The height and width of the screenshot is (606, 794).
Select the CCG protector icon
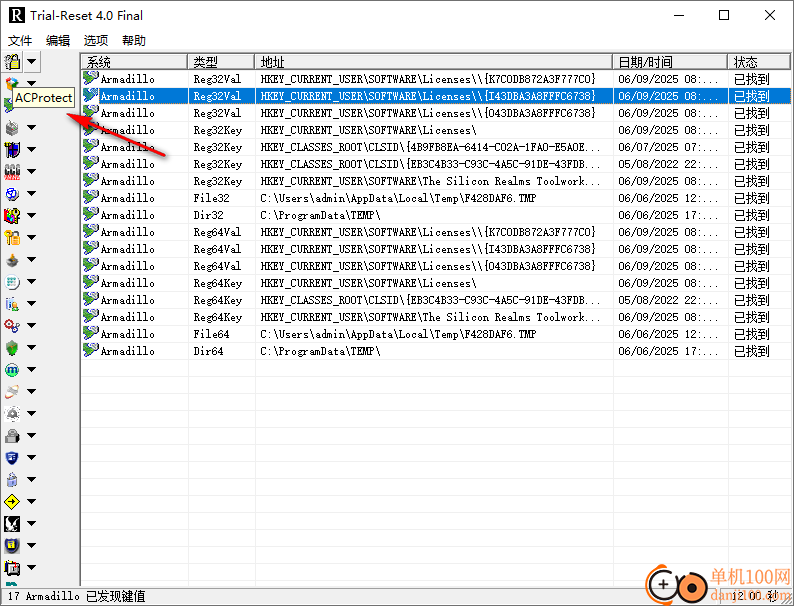[x=12, y=172]
